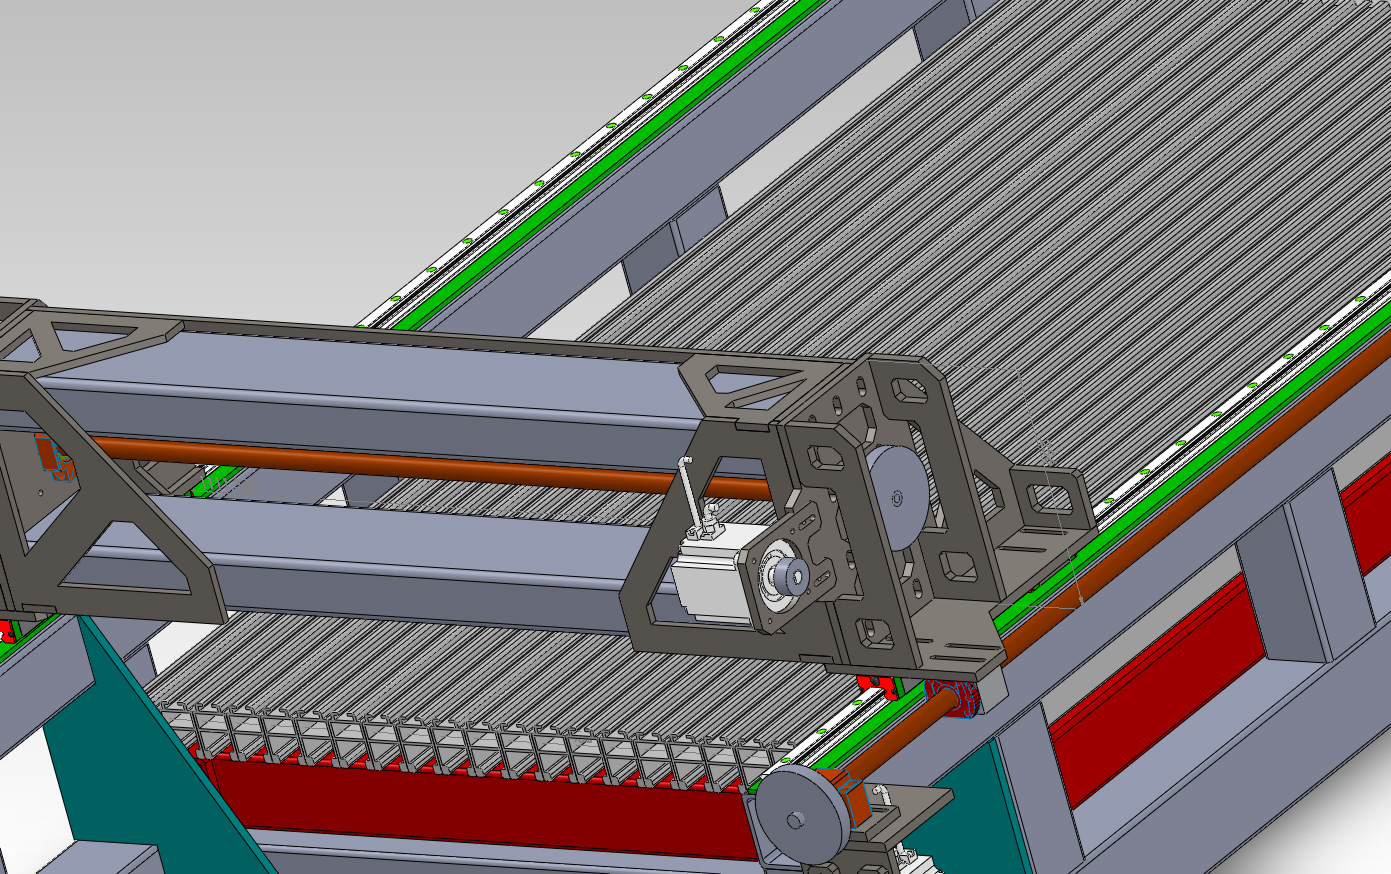The width and height of the screenshot is (1391, 874).
Task: Select the large gray disc on gantry plate
Action: pos(896,496)
